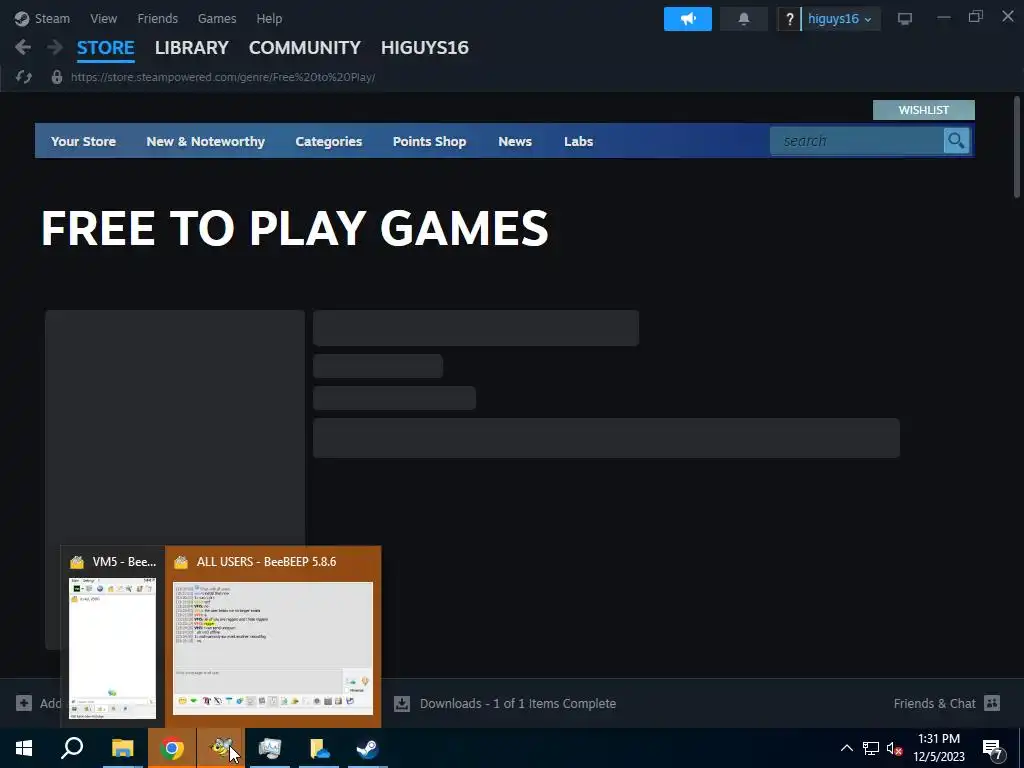This screenshot has width=1024, height=768.
Task: Switch to the COMMUNITY tab
Action: [304, 48]
